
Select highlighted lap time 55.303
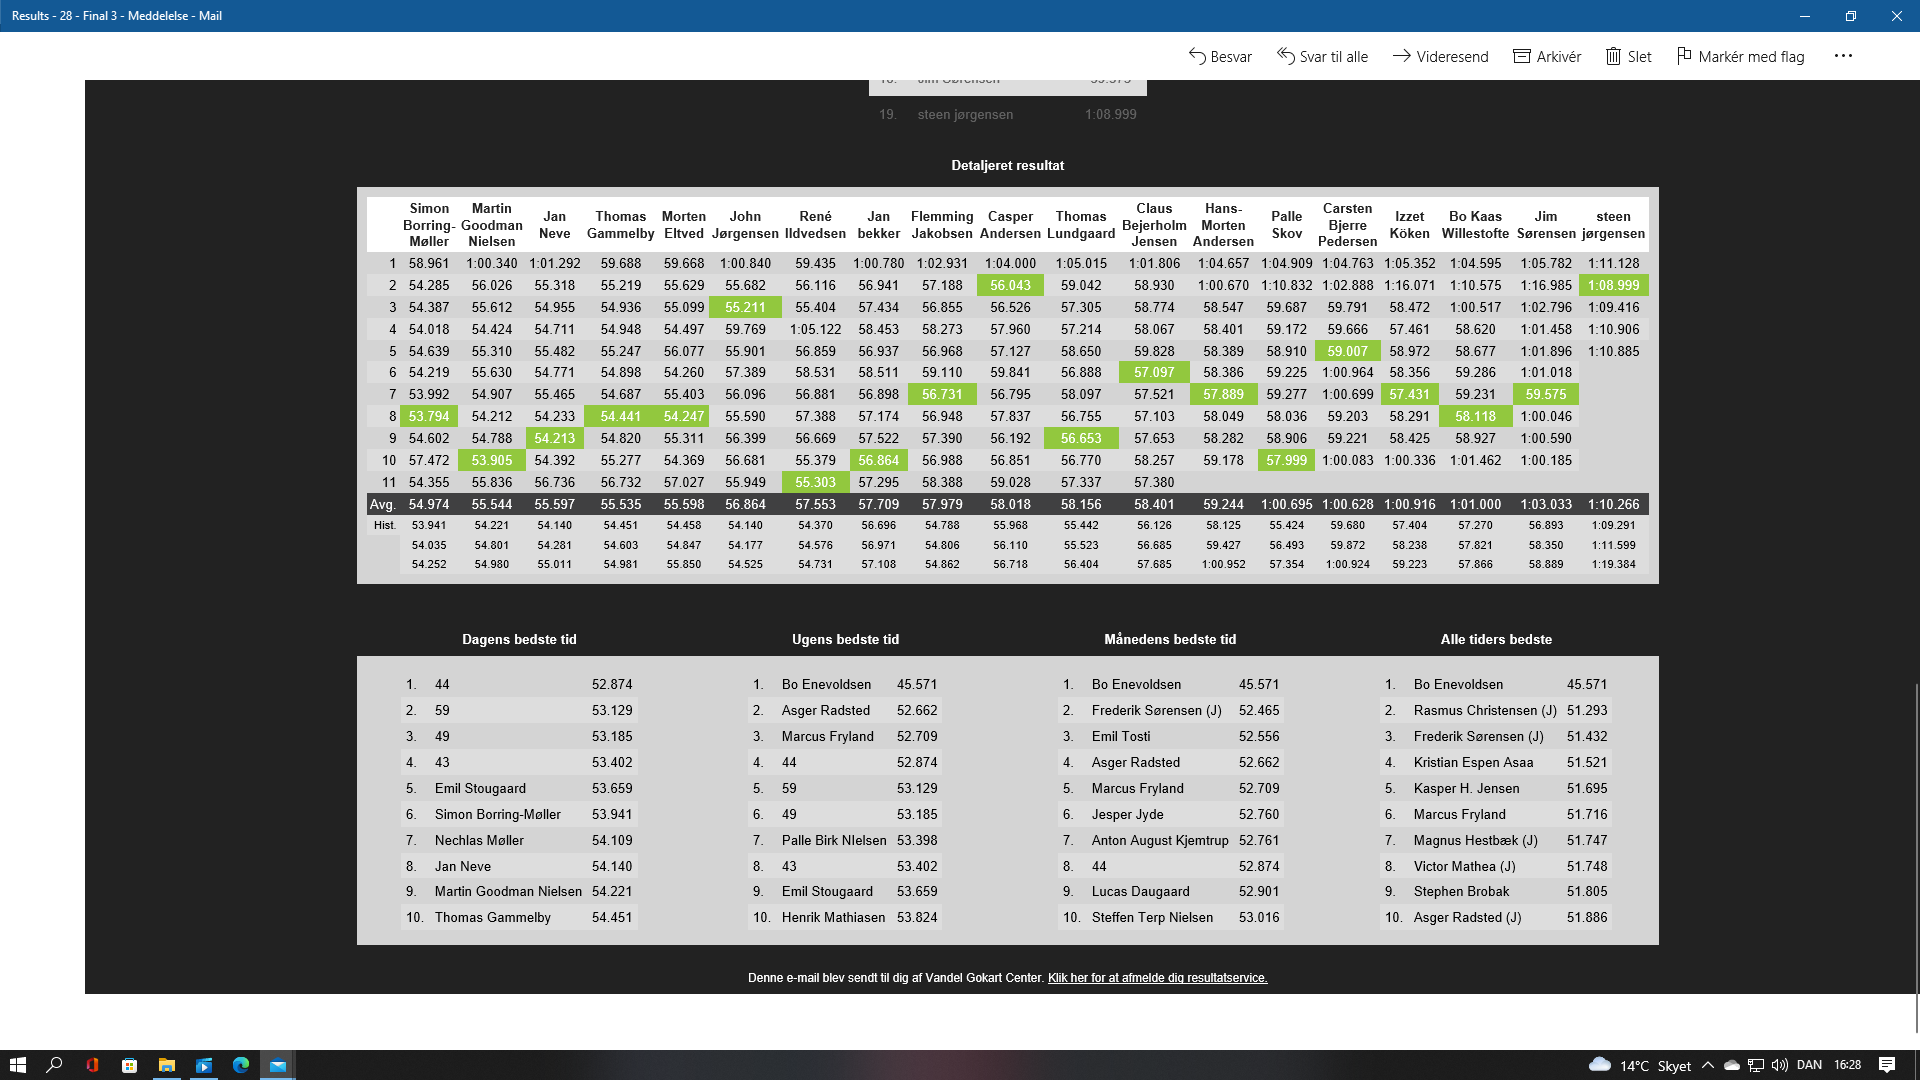click(815, 482)
